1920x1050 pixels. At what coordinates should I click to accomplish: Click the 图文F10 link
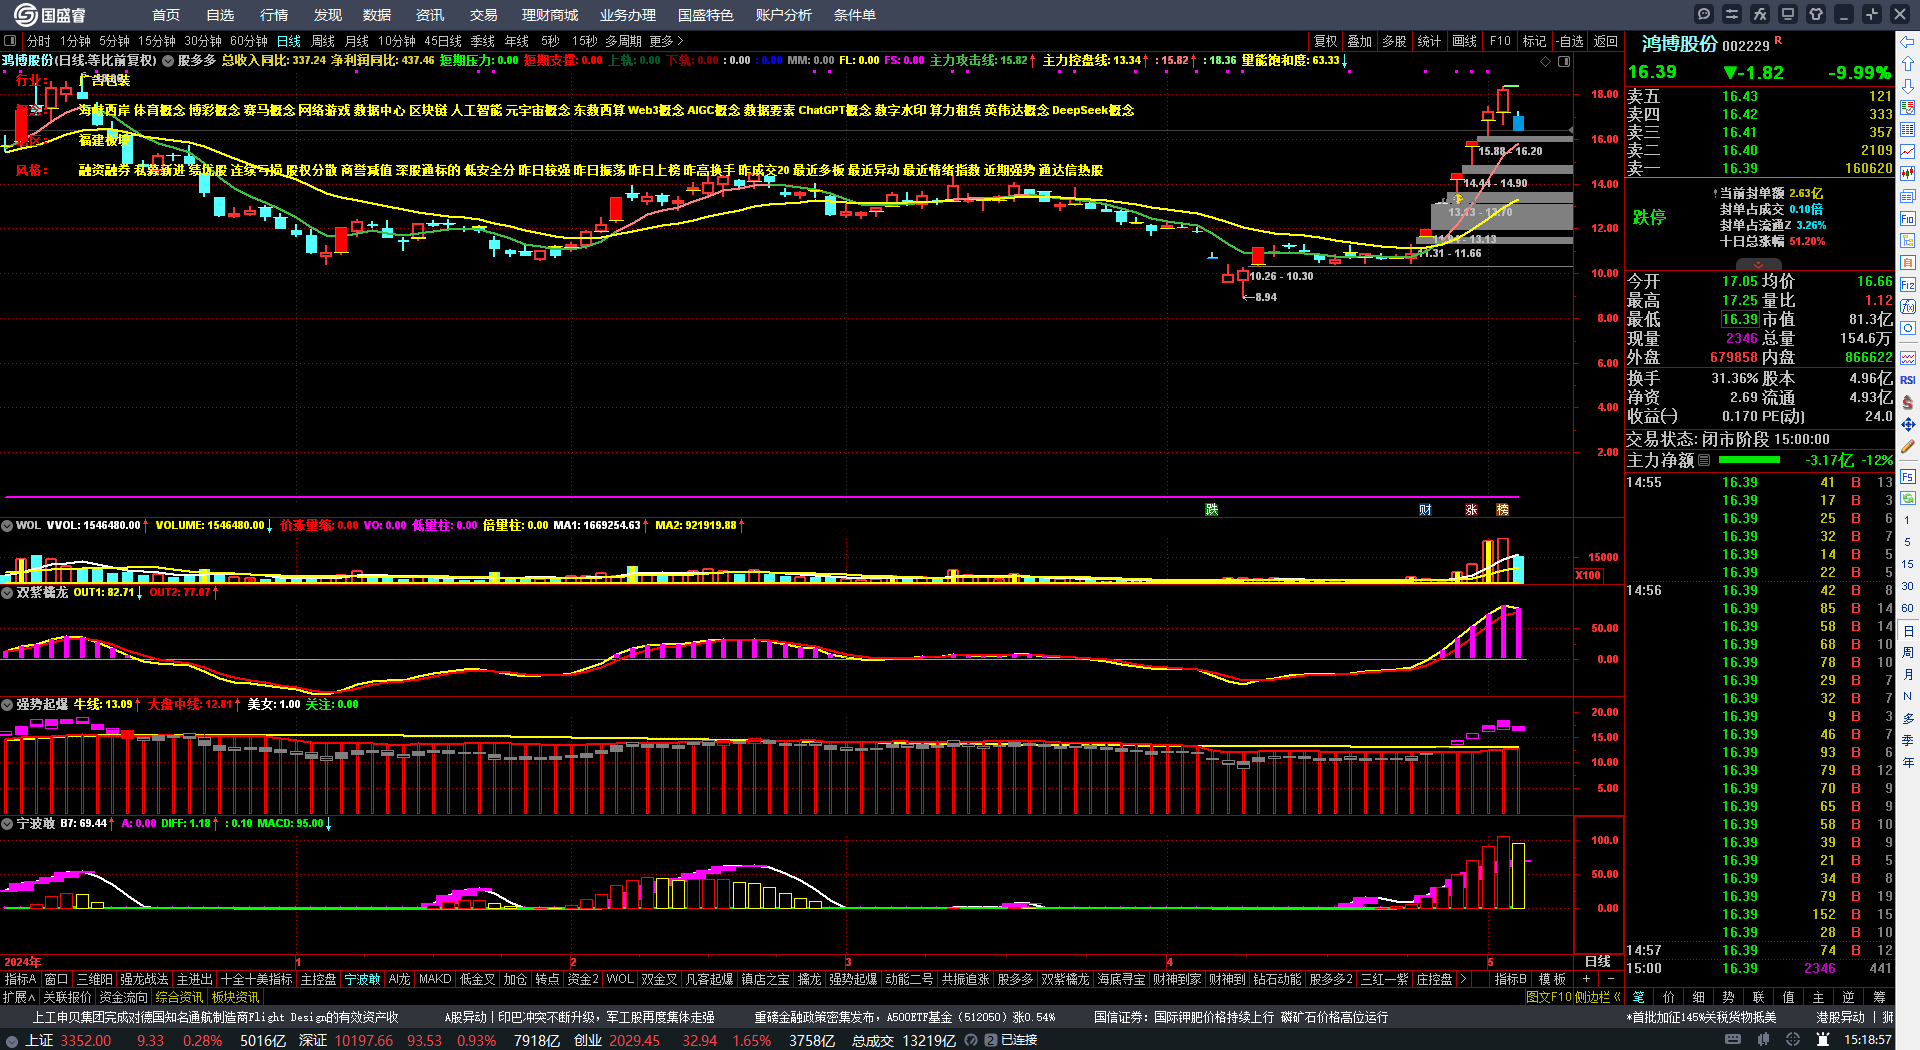point(1549,997)
